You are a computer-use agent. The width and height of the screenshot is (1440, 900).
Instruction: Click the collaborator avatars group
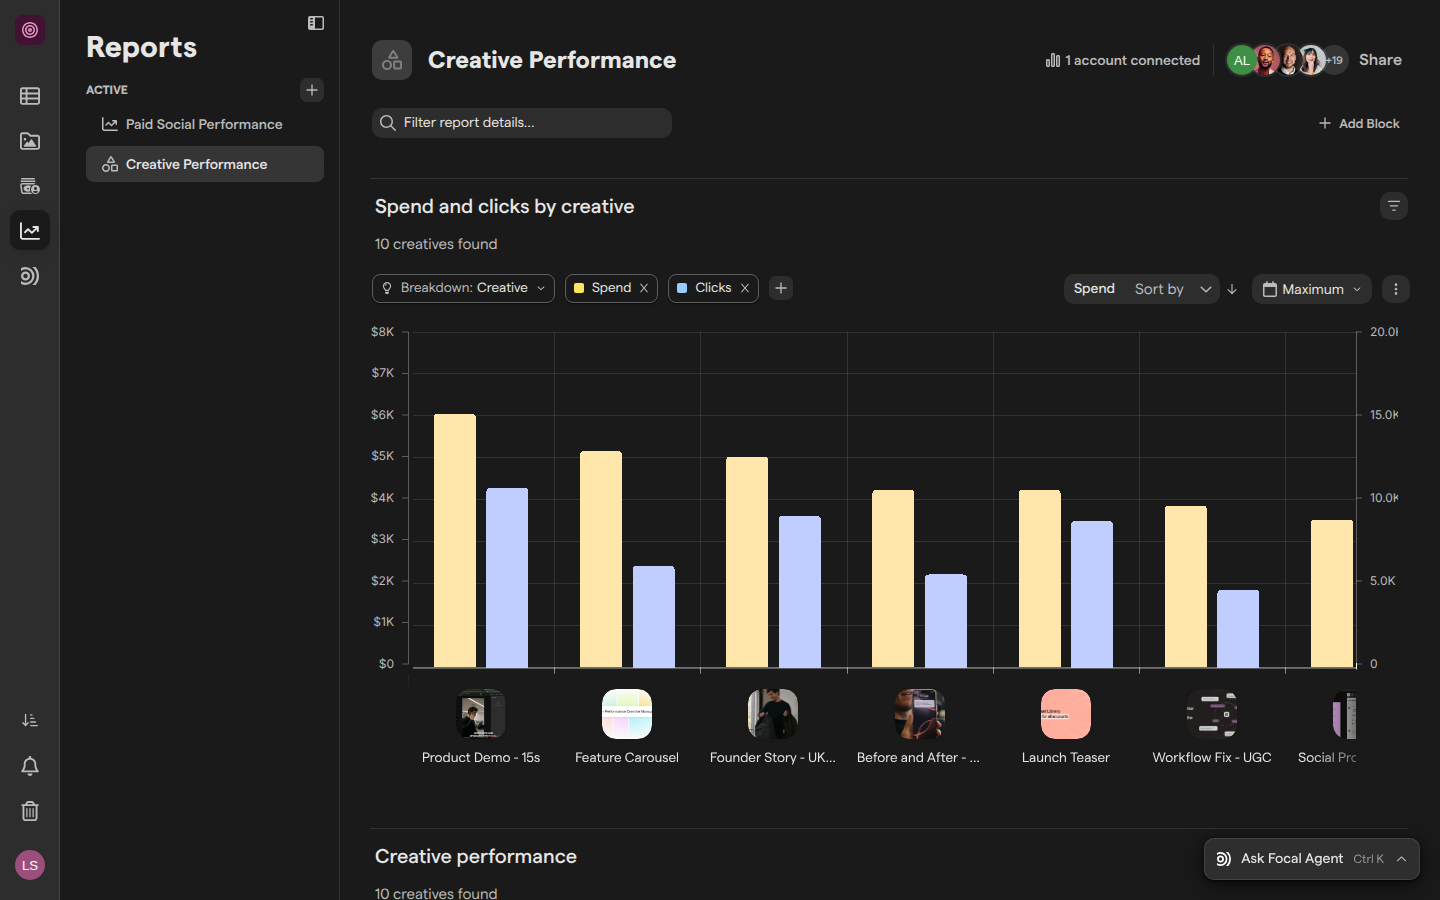(x=1287, y=60)
